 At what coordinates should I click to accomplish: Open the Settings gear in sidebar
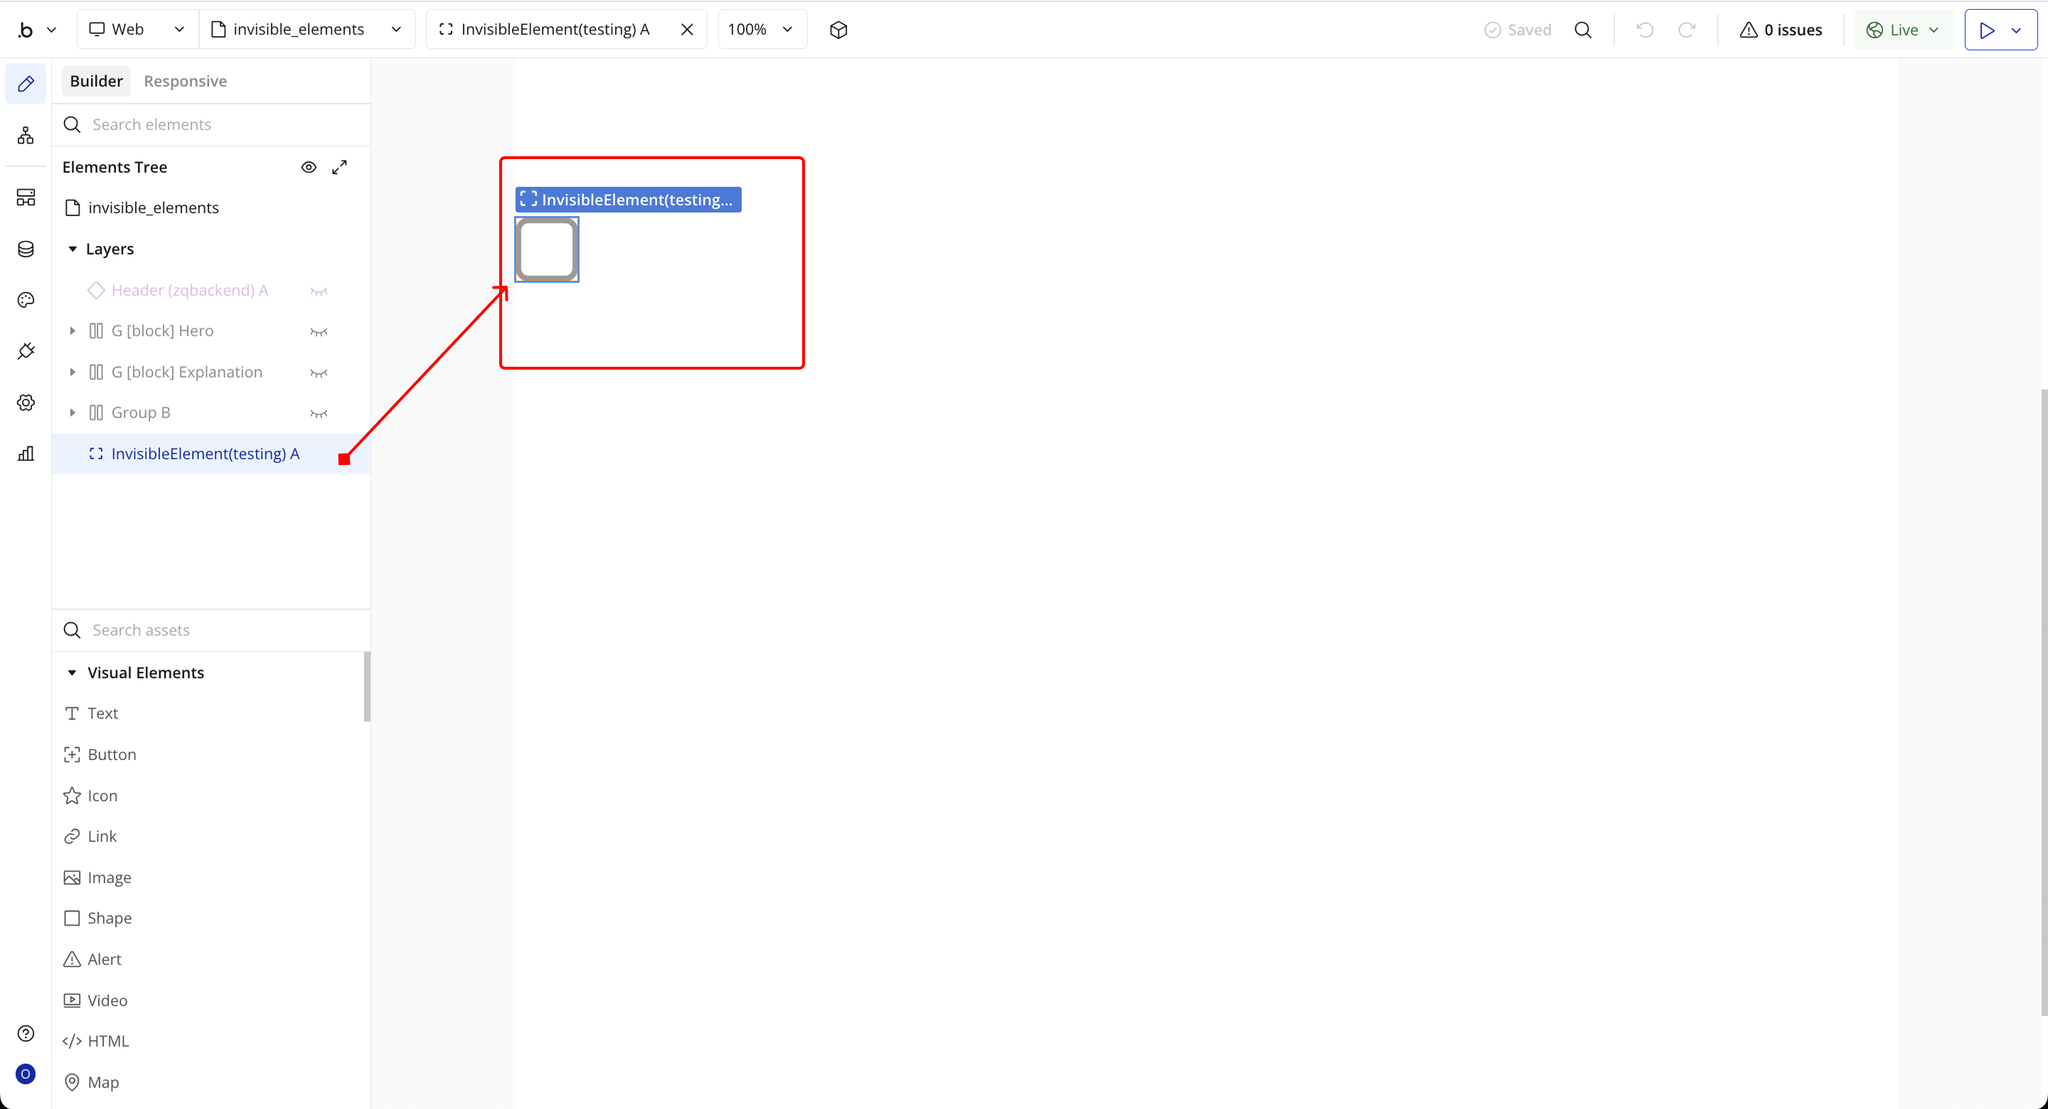coord(26,403)
